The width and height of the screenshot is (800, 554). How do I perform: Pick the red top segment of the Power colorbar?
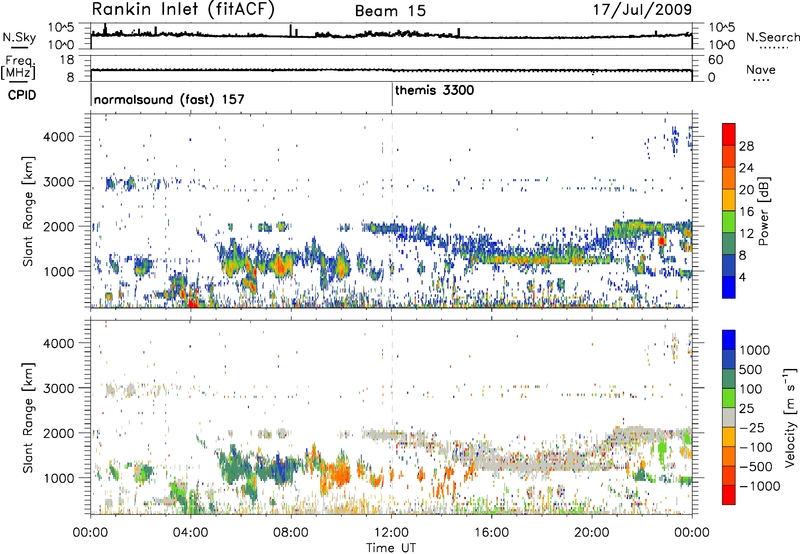pyautogui.click(x=729, y=134)
